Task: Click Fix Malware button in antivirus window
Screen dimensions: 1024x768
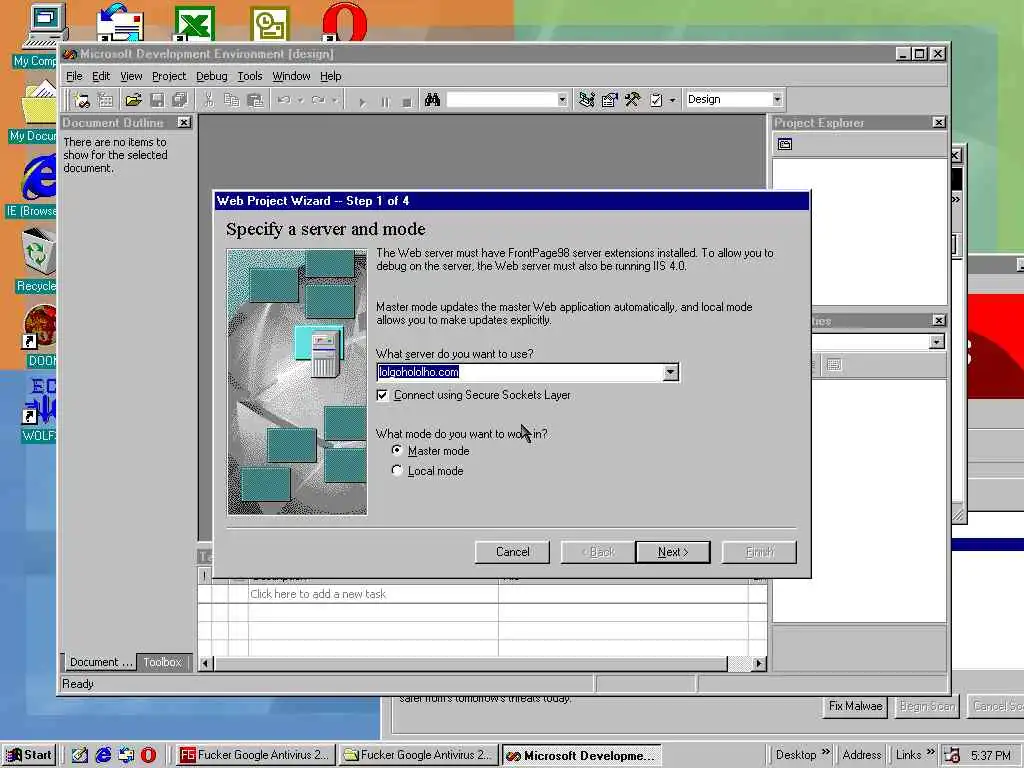Action: click(x=855, y=706)
